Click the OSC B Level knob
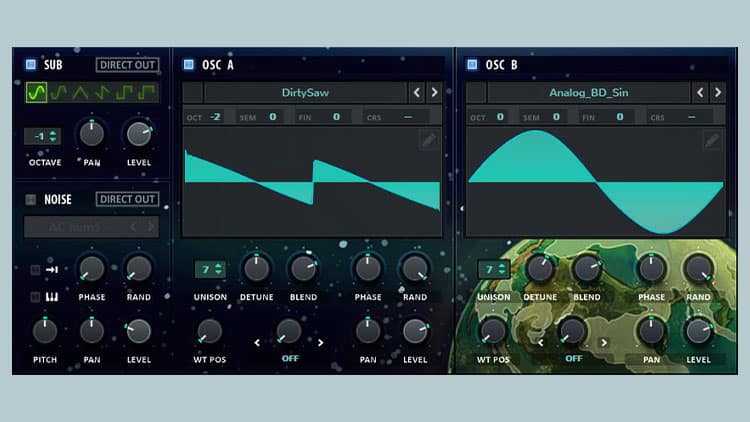The image size is (750, 422). [x=698, y=331]
